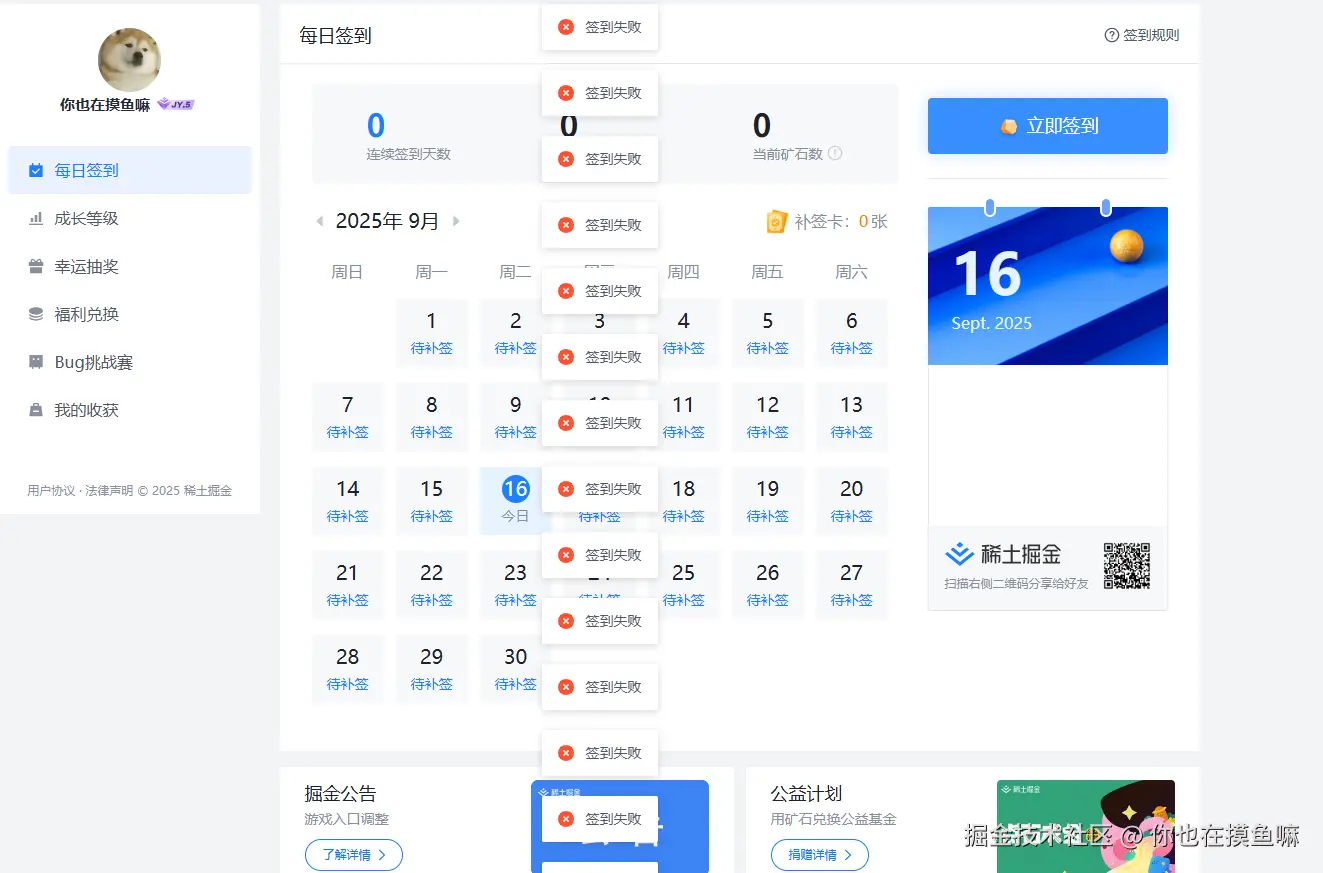Open 福利兑换 in the left sidebar
Image resolution: width=1323 pixels, height=873 pixels.
coord(34,314)
